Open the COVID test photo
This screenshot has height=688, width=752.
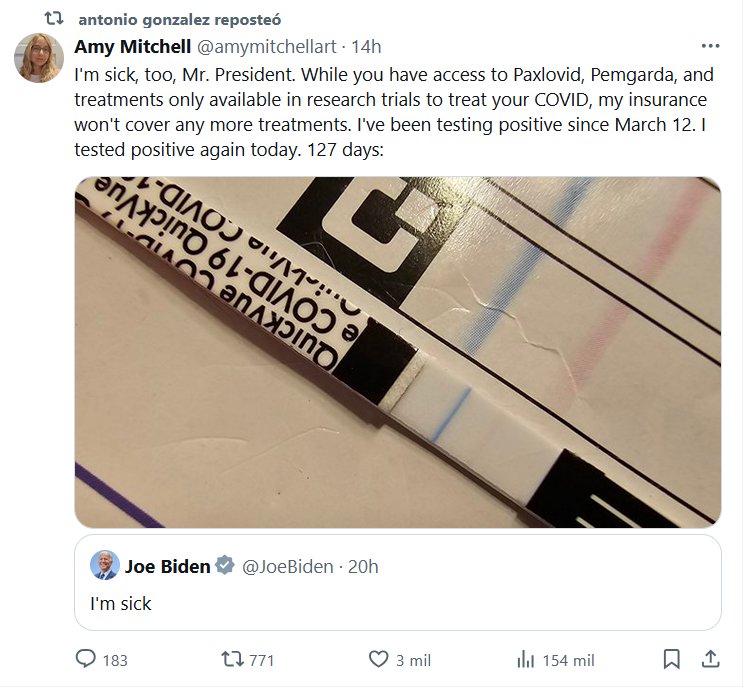point(397,352)
